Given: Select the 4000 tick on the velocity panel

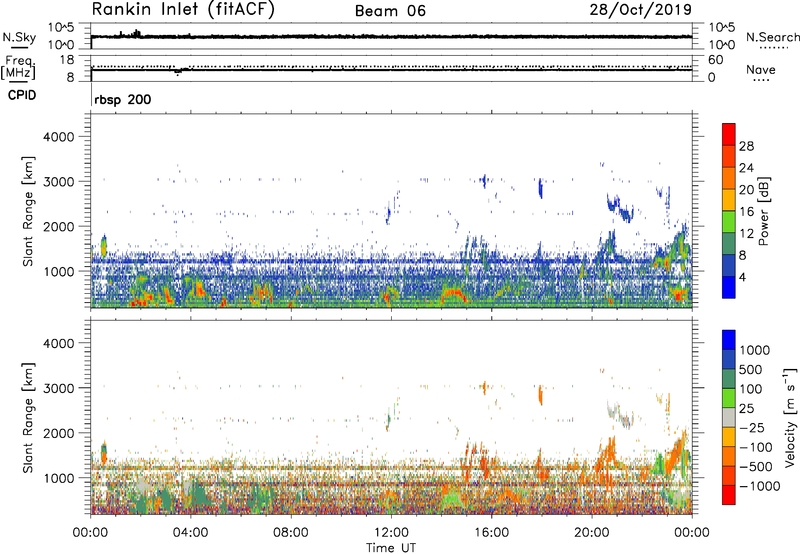Looking at the screenshot, I should [x=58, y=344].
